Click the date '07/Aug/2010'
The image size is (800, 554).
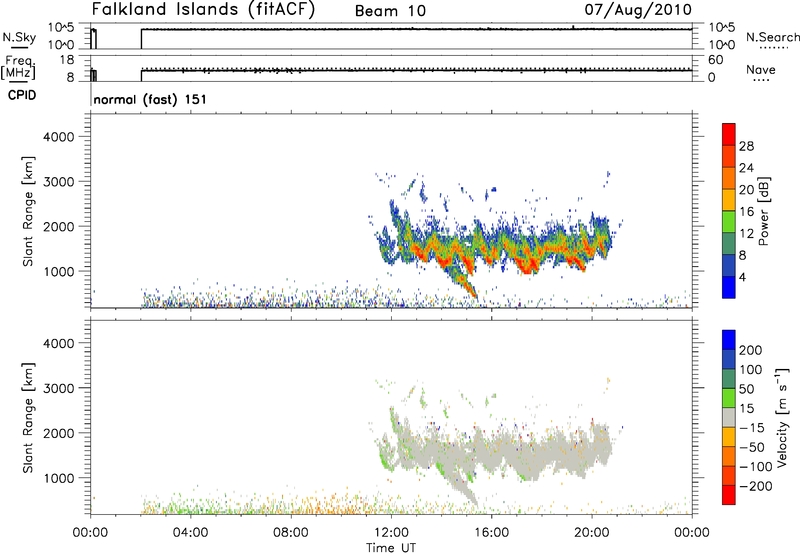pyautogui.click(x=638, y=10)
